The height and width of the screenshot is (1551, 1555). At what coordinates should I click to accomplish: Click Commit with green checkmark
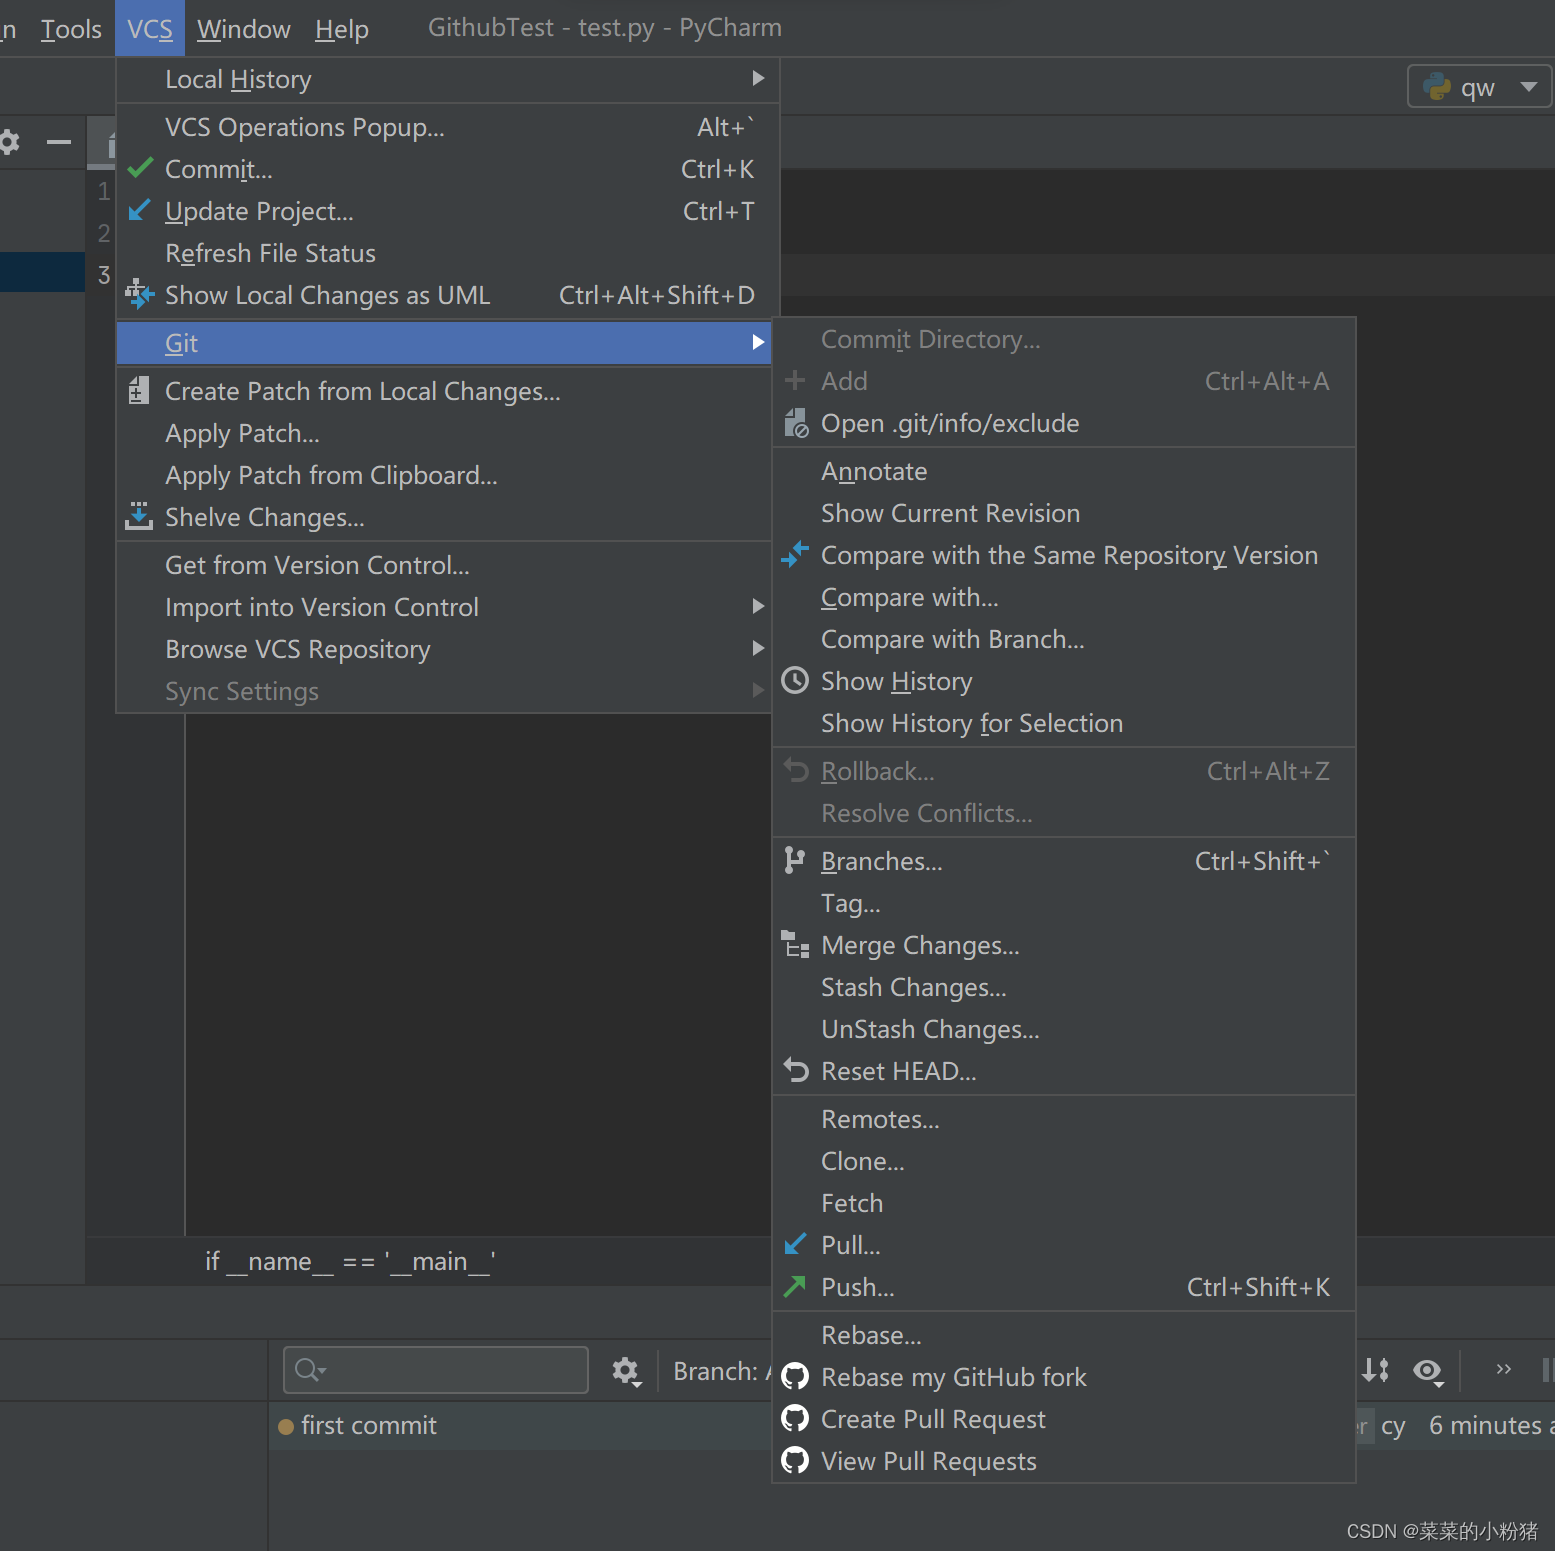coord(447,169)
